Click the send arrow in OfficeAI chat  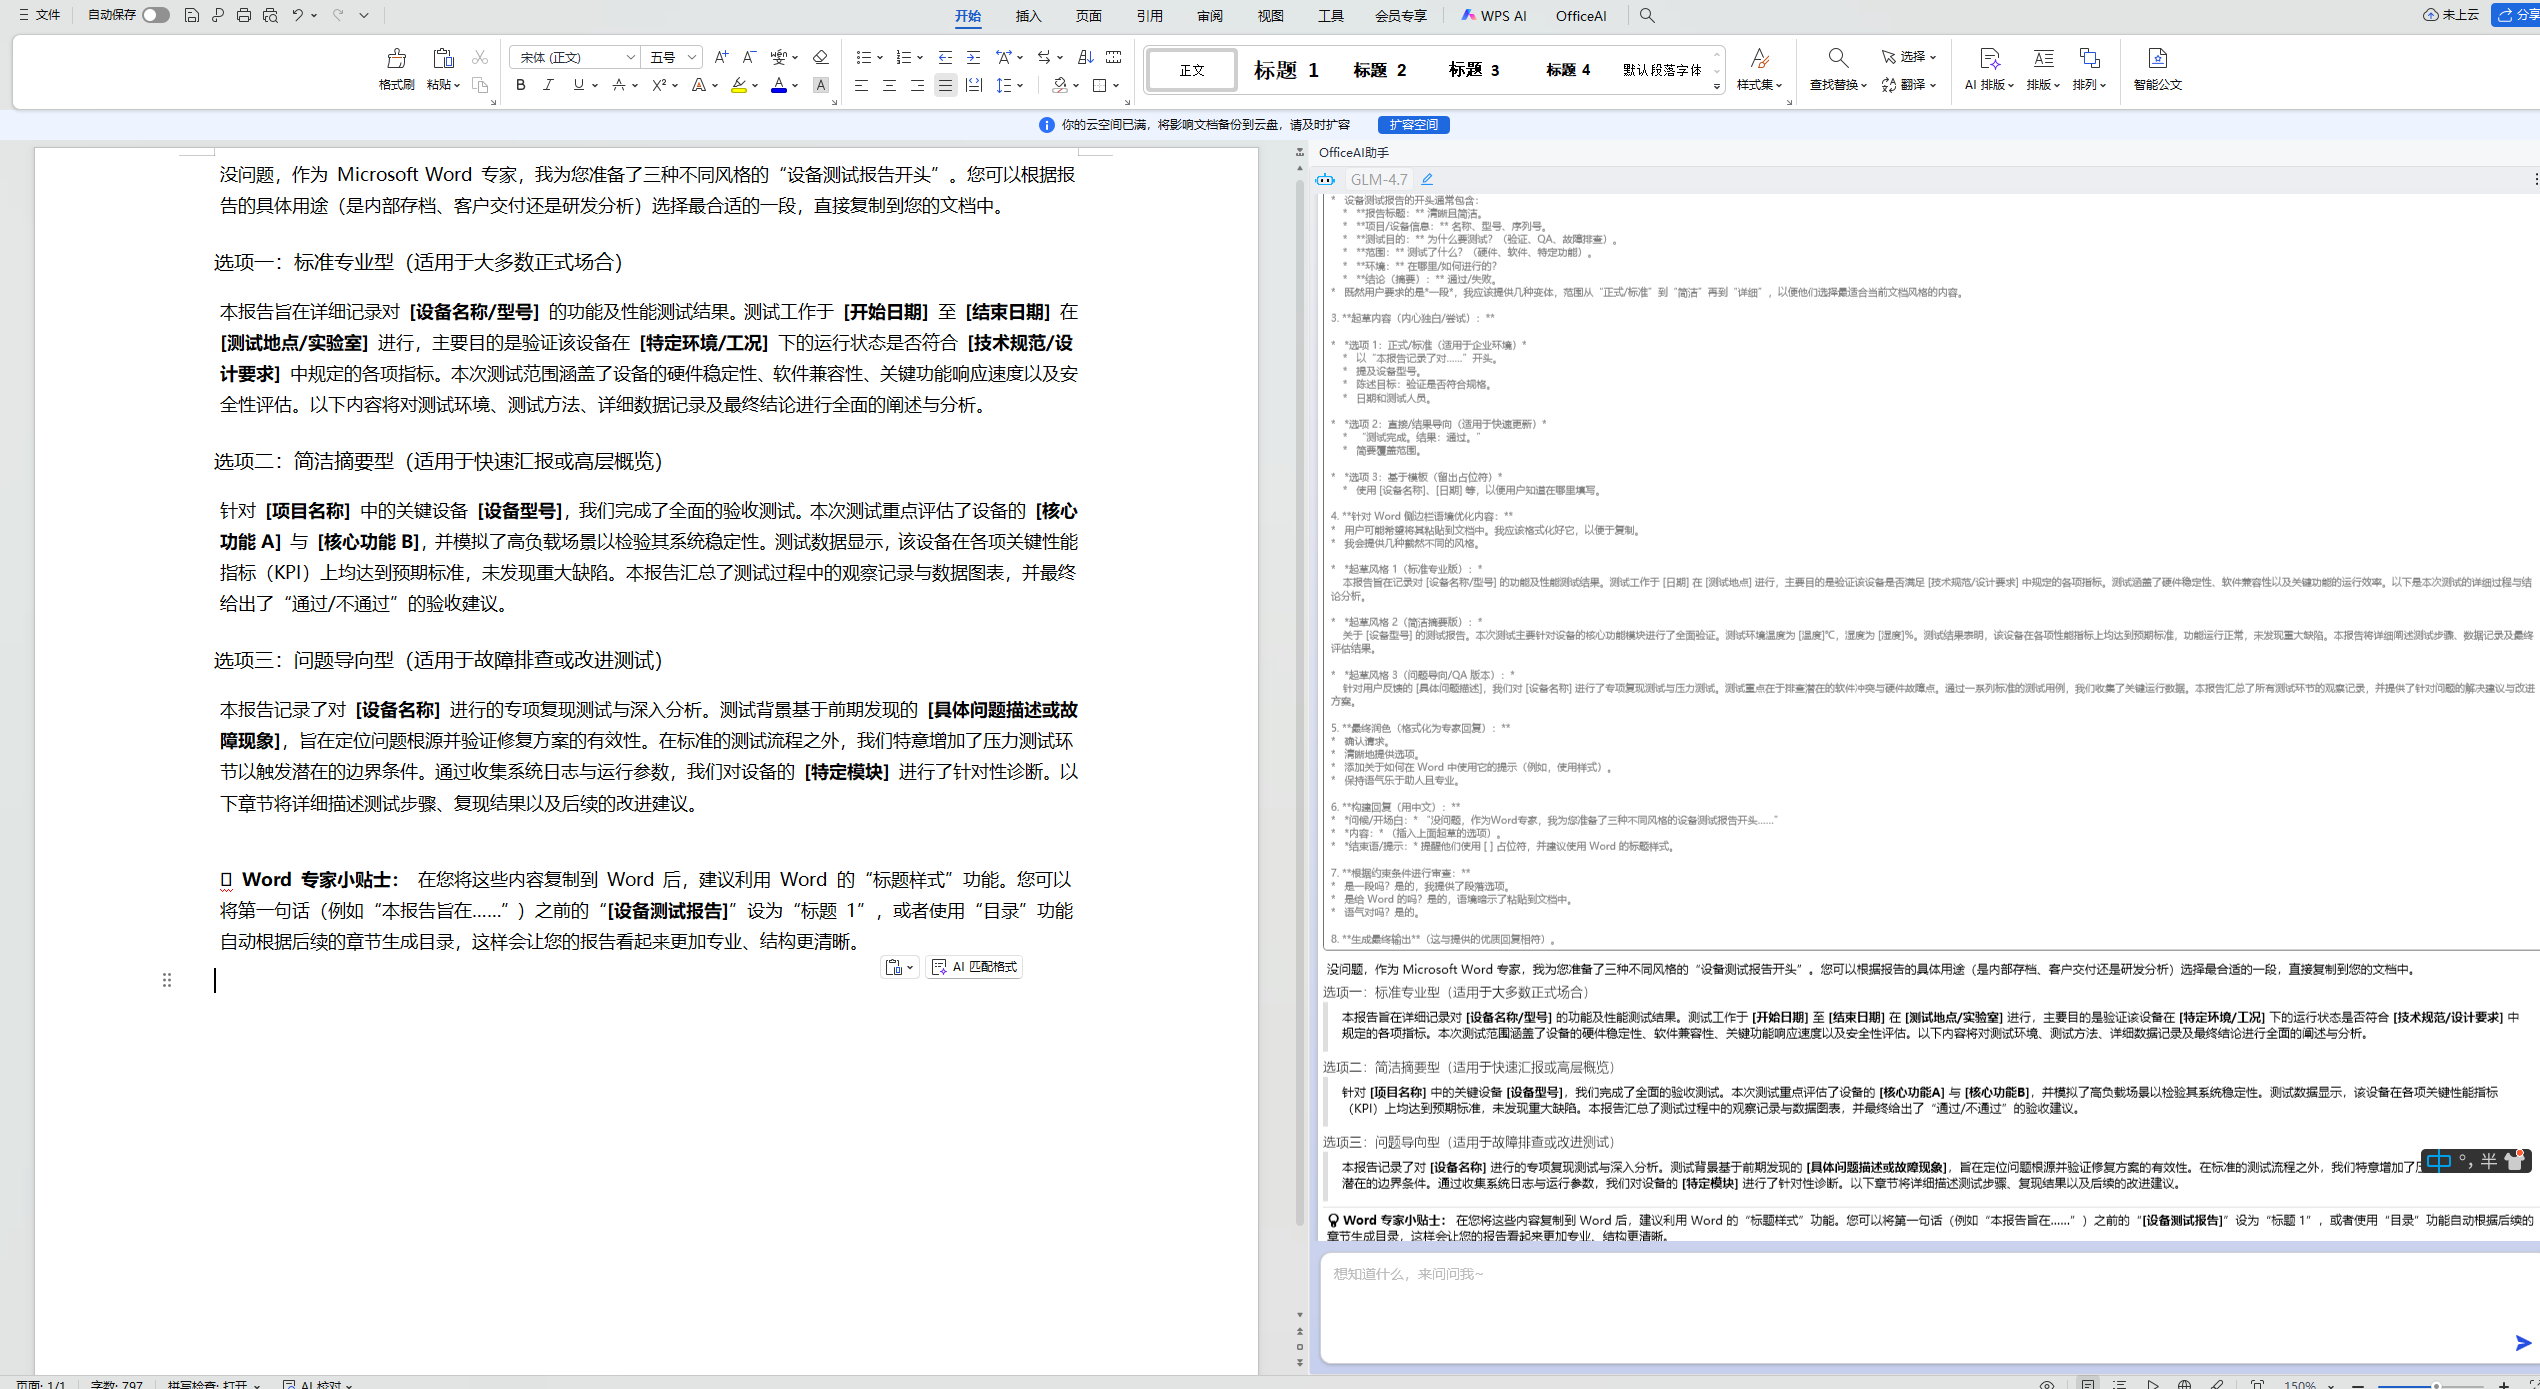pyautogui.click(x=2522, y=1343)
